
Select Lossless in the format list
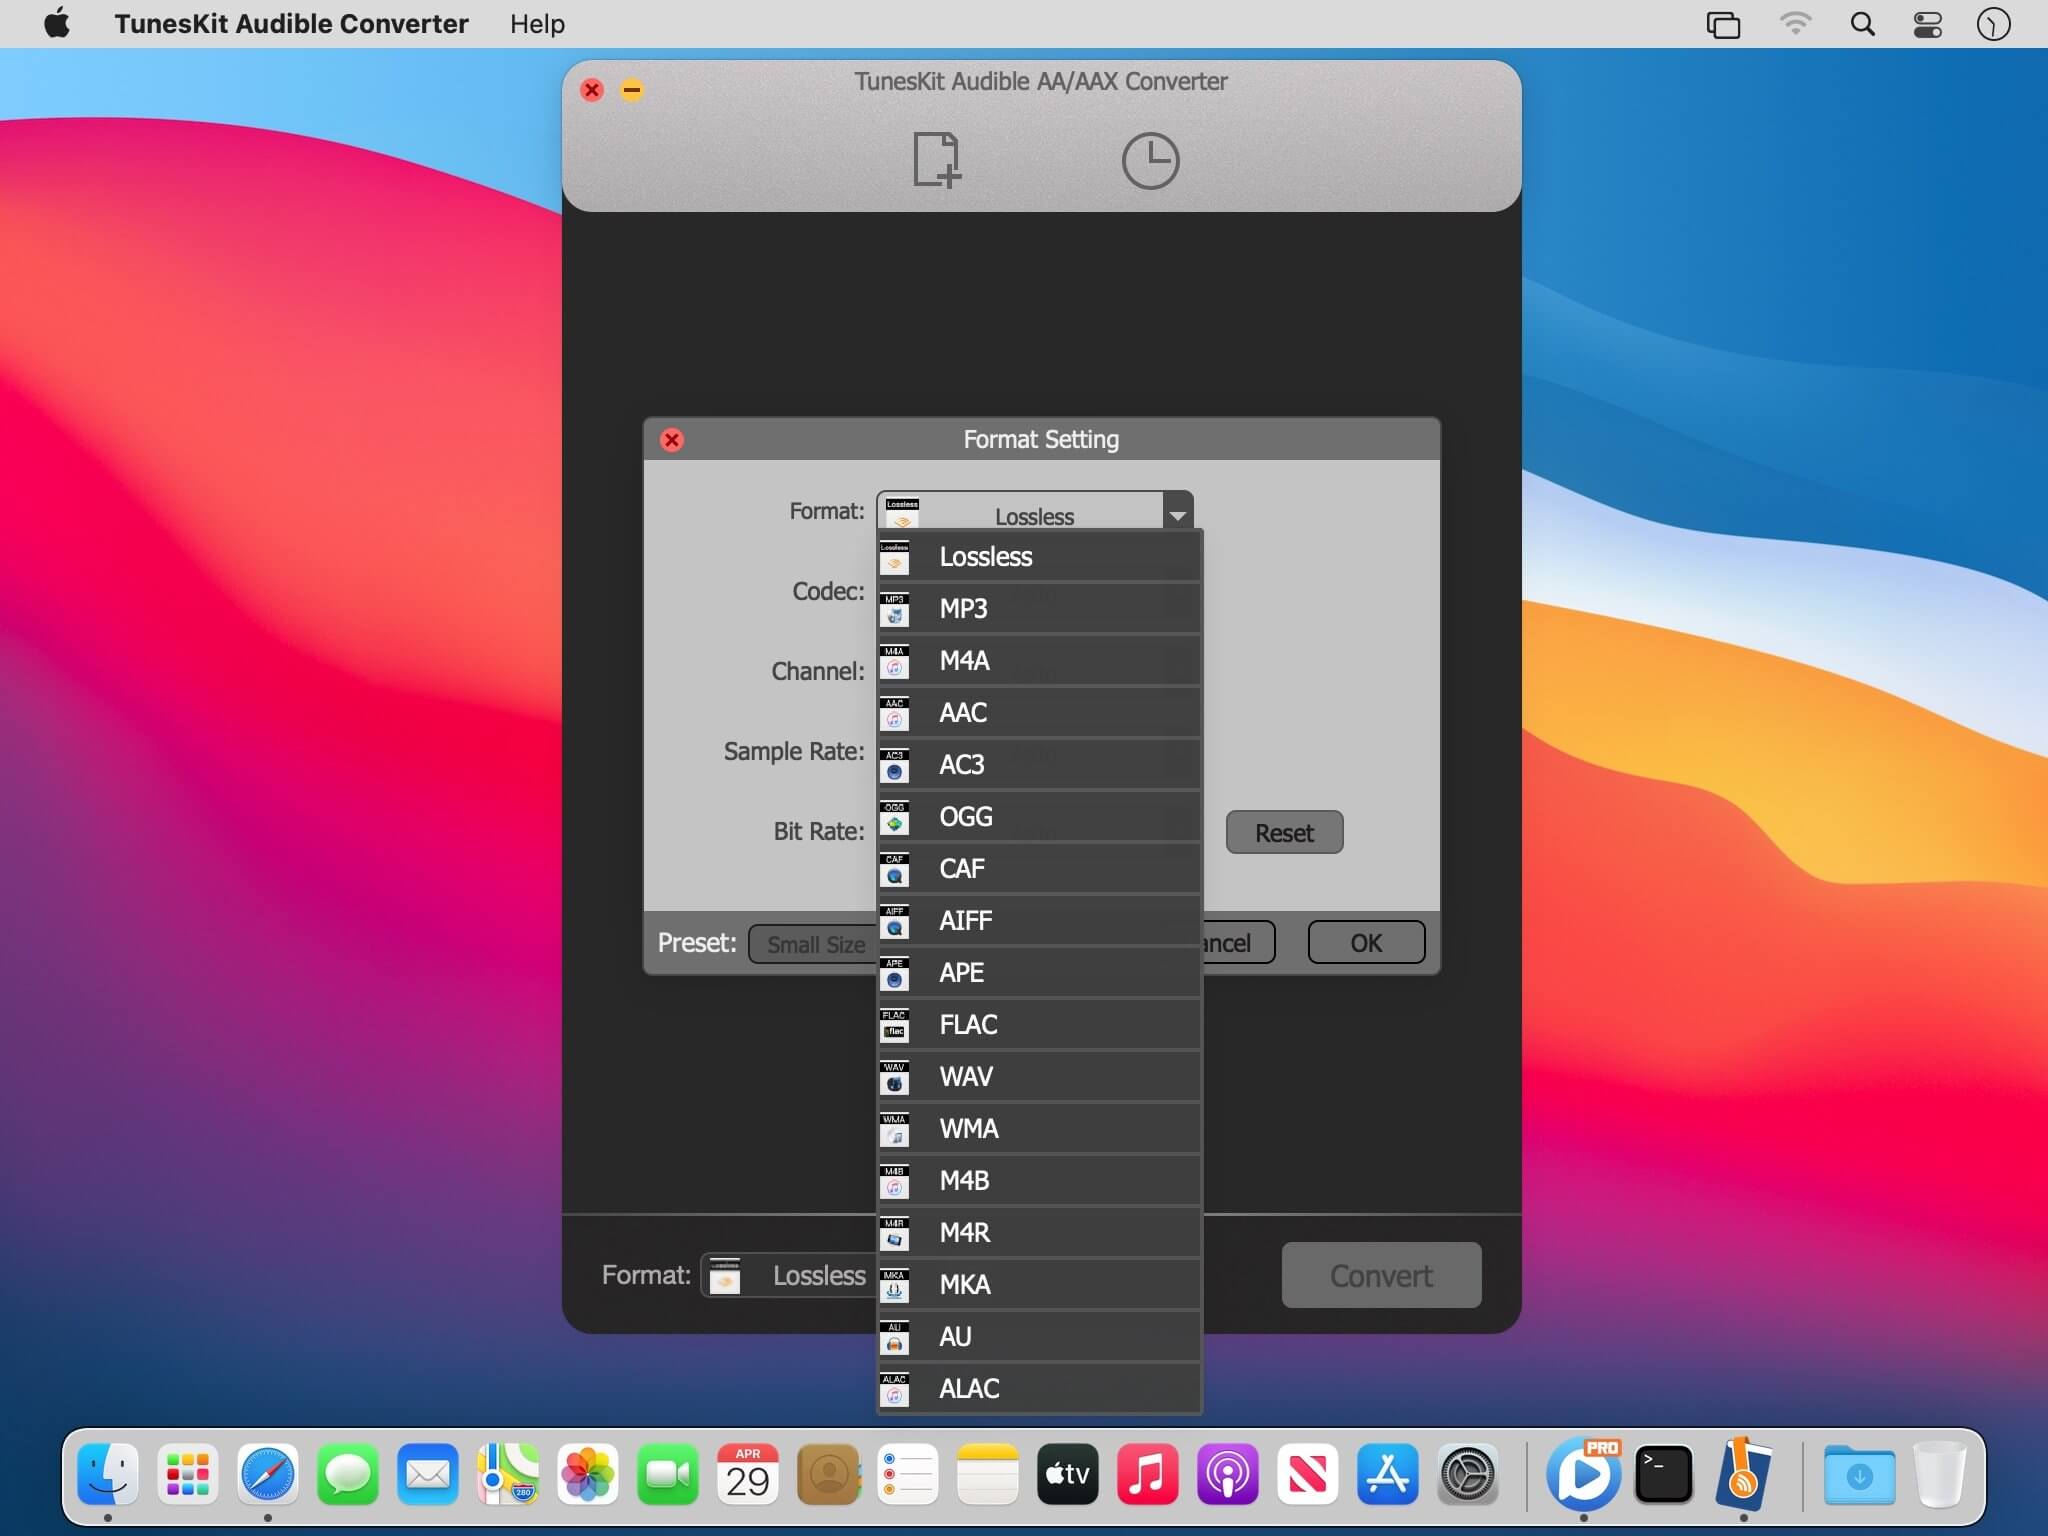click(1039, 556)
